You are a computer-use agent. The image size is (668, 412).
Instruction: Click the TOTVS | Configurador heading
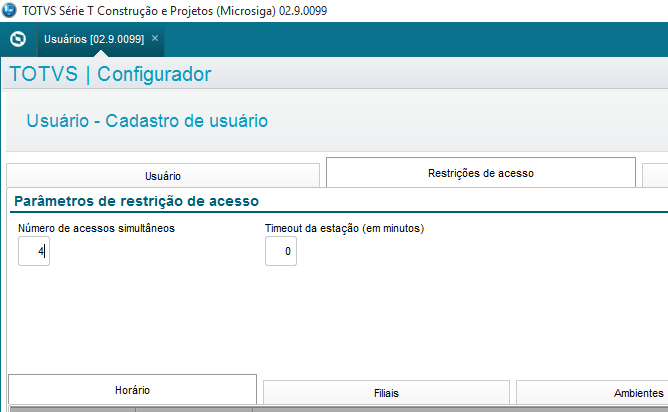tap(110, 74)
